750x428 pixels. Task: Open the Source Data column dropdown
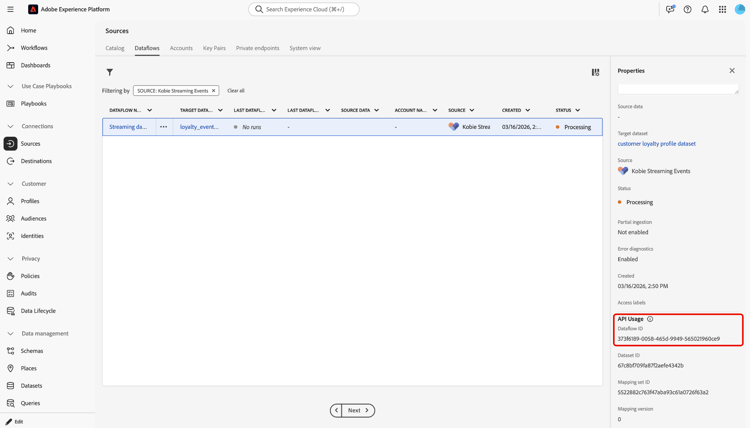(376, 110)
